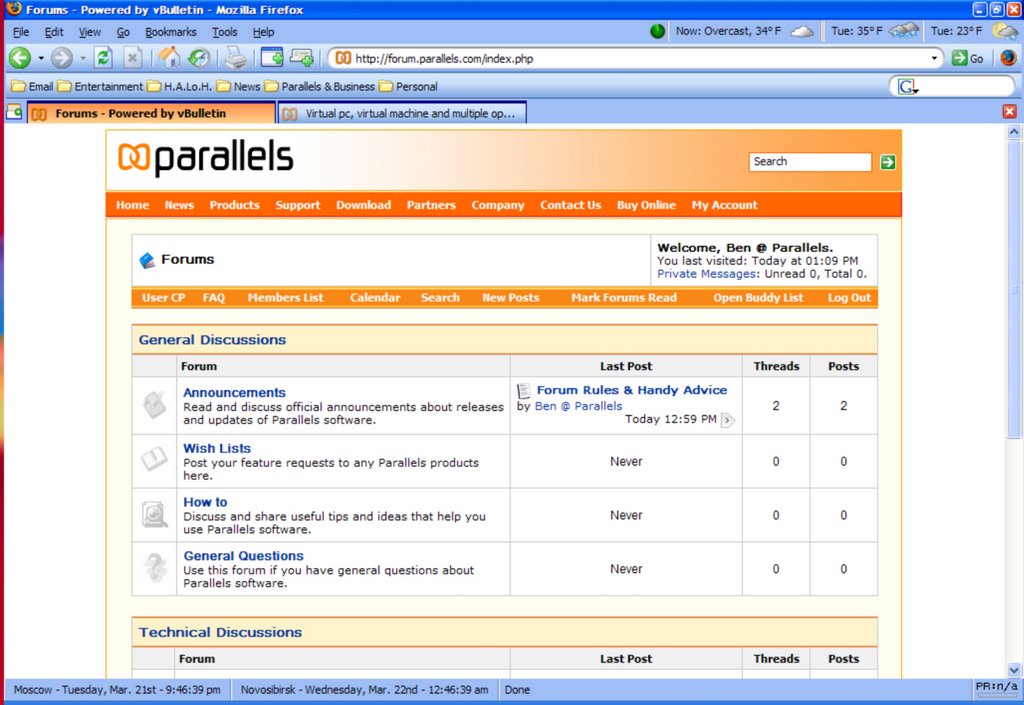Click the General Questions forum question icon
This screenshot has width=1024, height=705.
[x=155, y=568]
